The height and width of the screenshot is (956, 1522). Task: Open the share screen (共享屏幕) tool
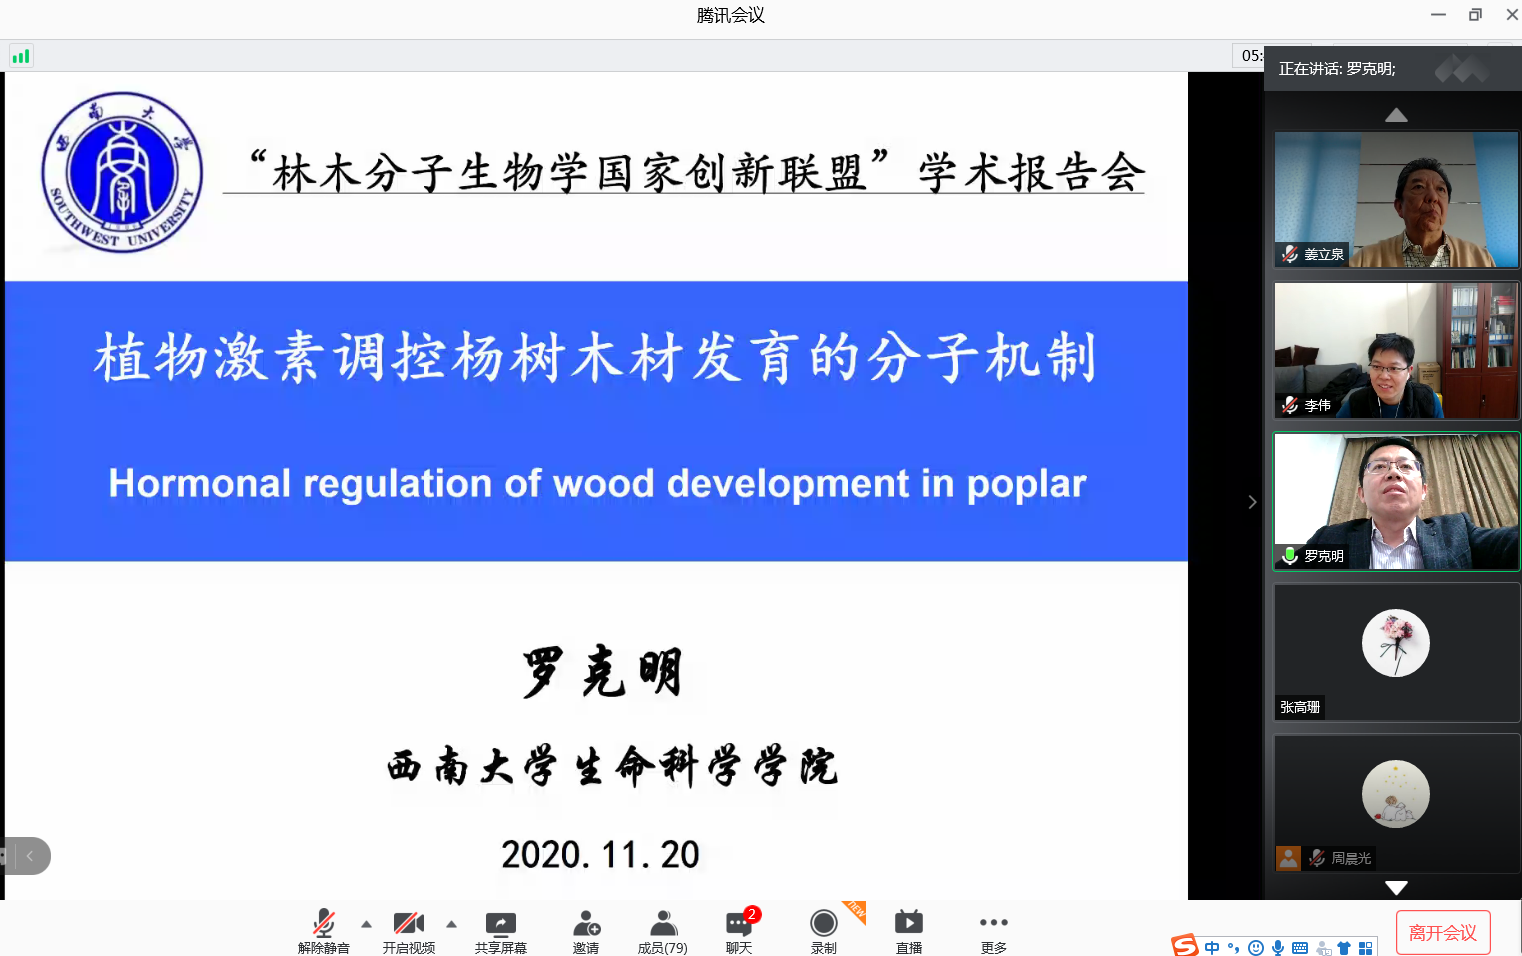click(x=500, y=924)
